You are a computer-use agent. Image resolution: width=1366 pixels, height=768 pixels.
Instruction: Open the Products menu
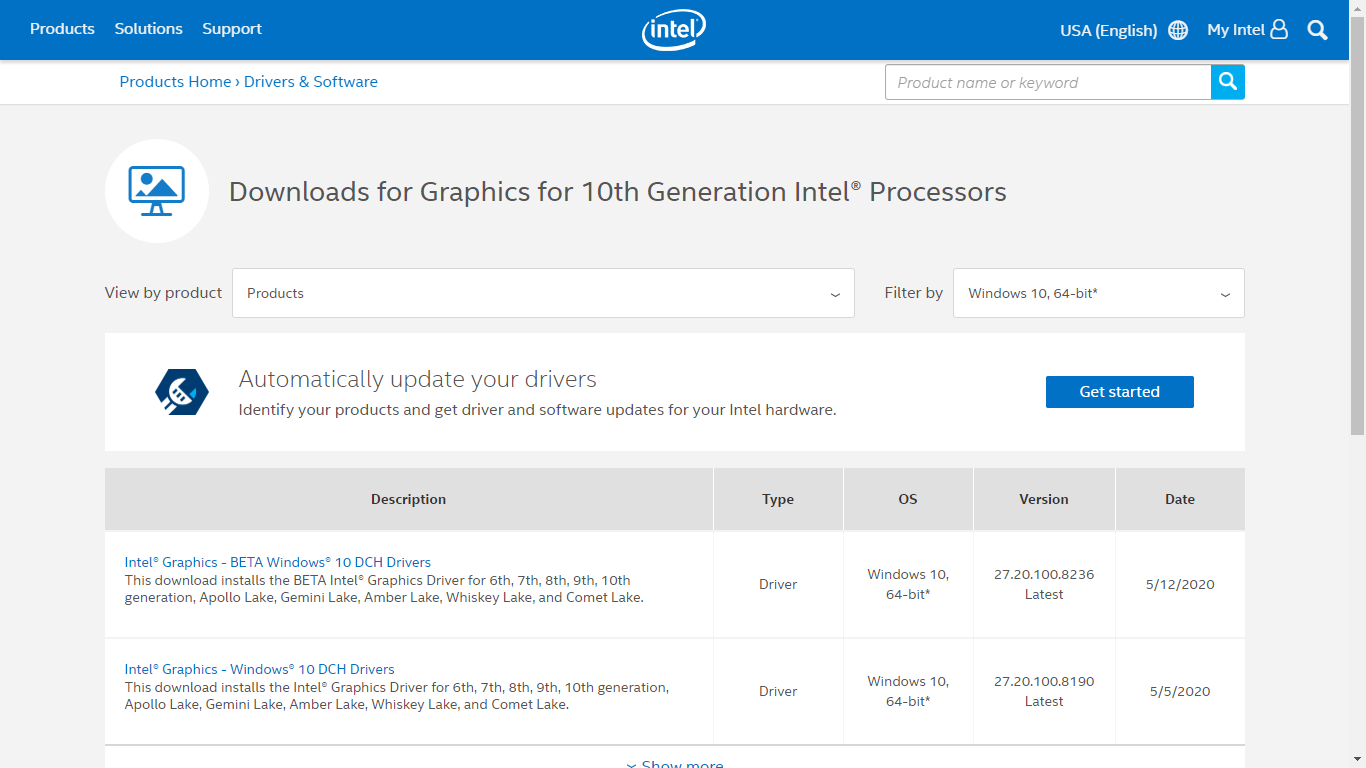[x=62, y=29]
